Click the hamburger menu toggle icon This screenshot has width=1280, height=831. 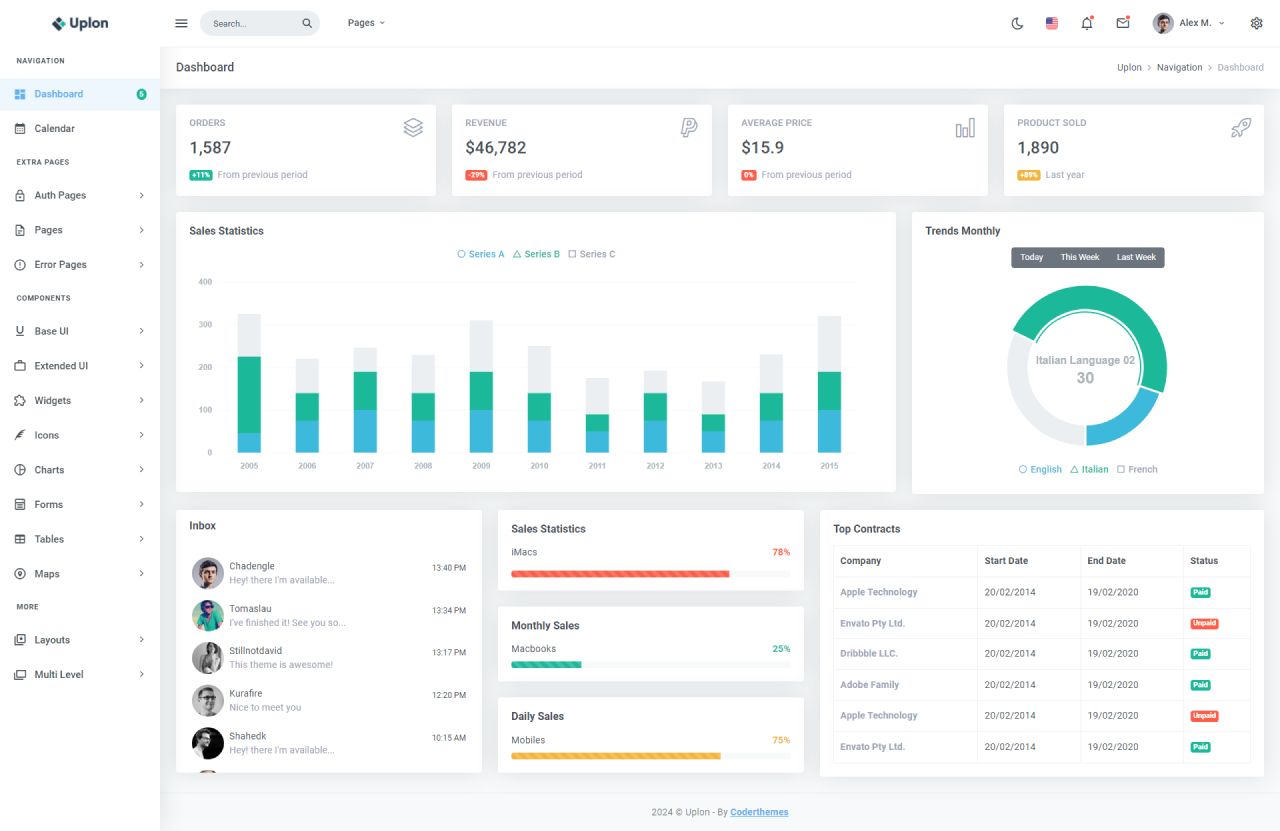click(x=181, y=23)
